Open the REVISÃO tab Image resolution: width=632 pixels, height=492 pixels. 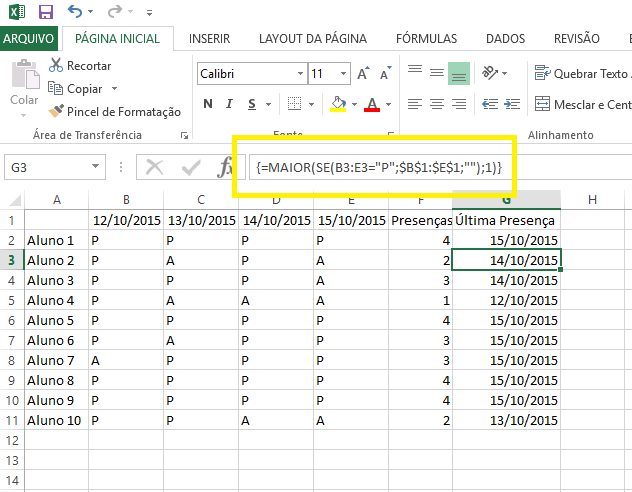577,39
